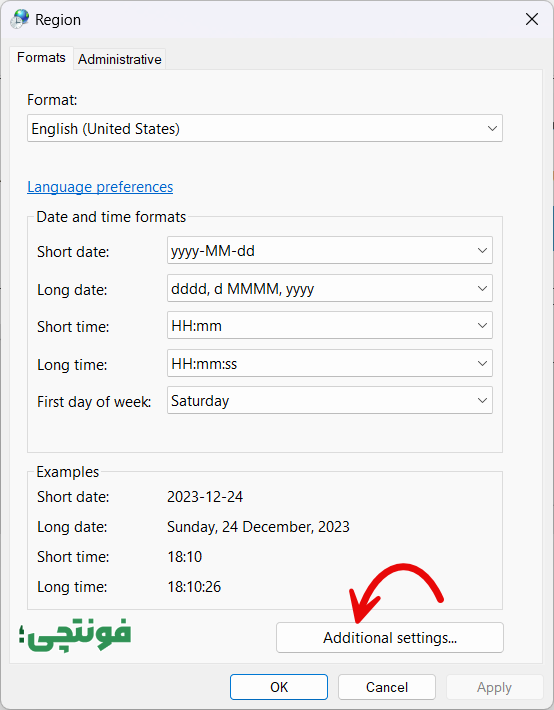Switch to the Administrative tab
The width and height of the screenshot is (554, 710).
coord(120,59)
